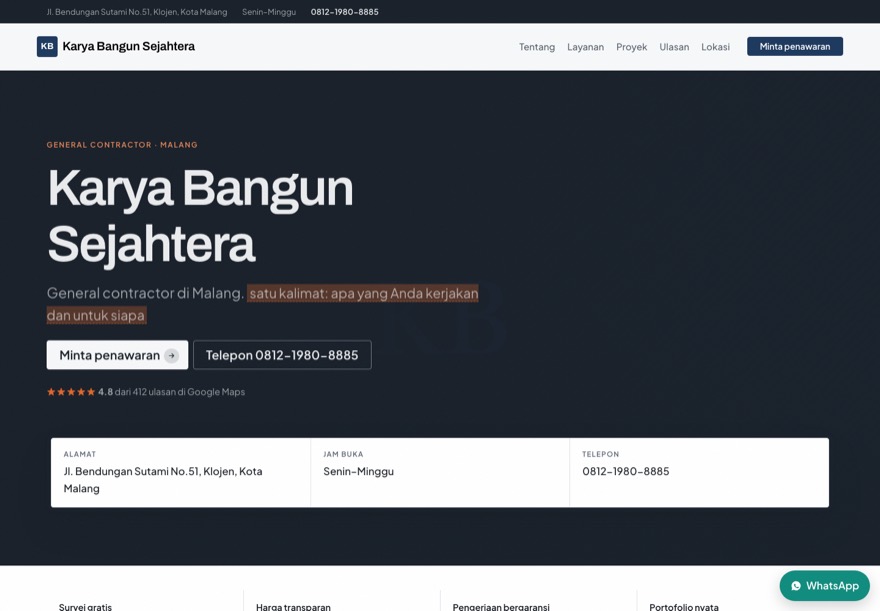
Task: Click ALAMAT card address text
Action: (163, 480)
